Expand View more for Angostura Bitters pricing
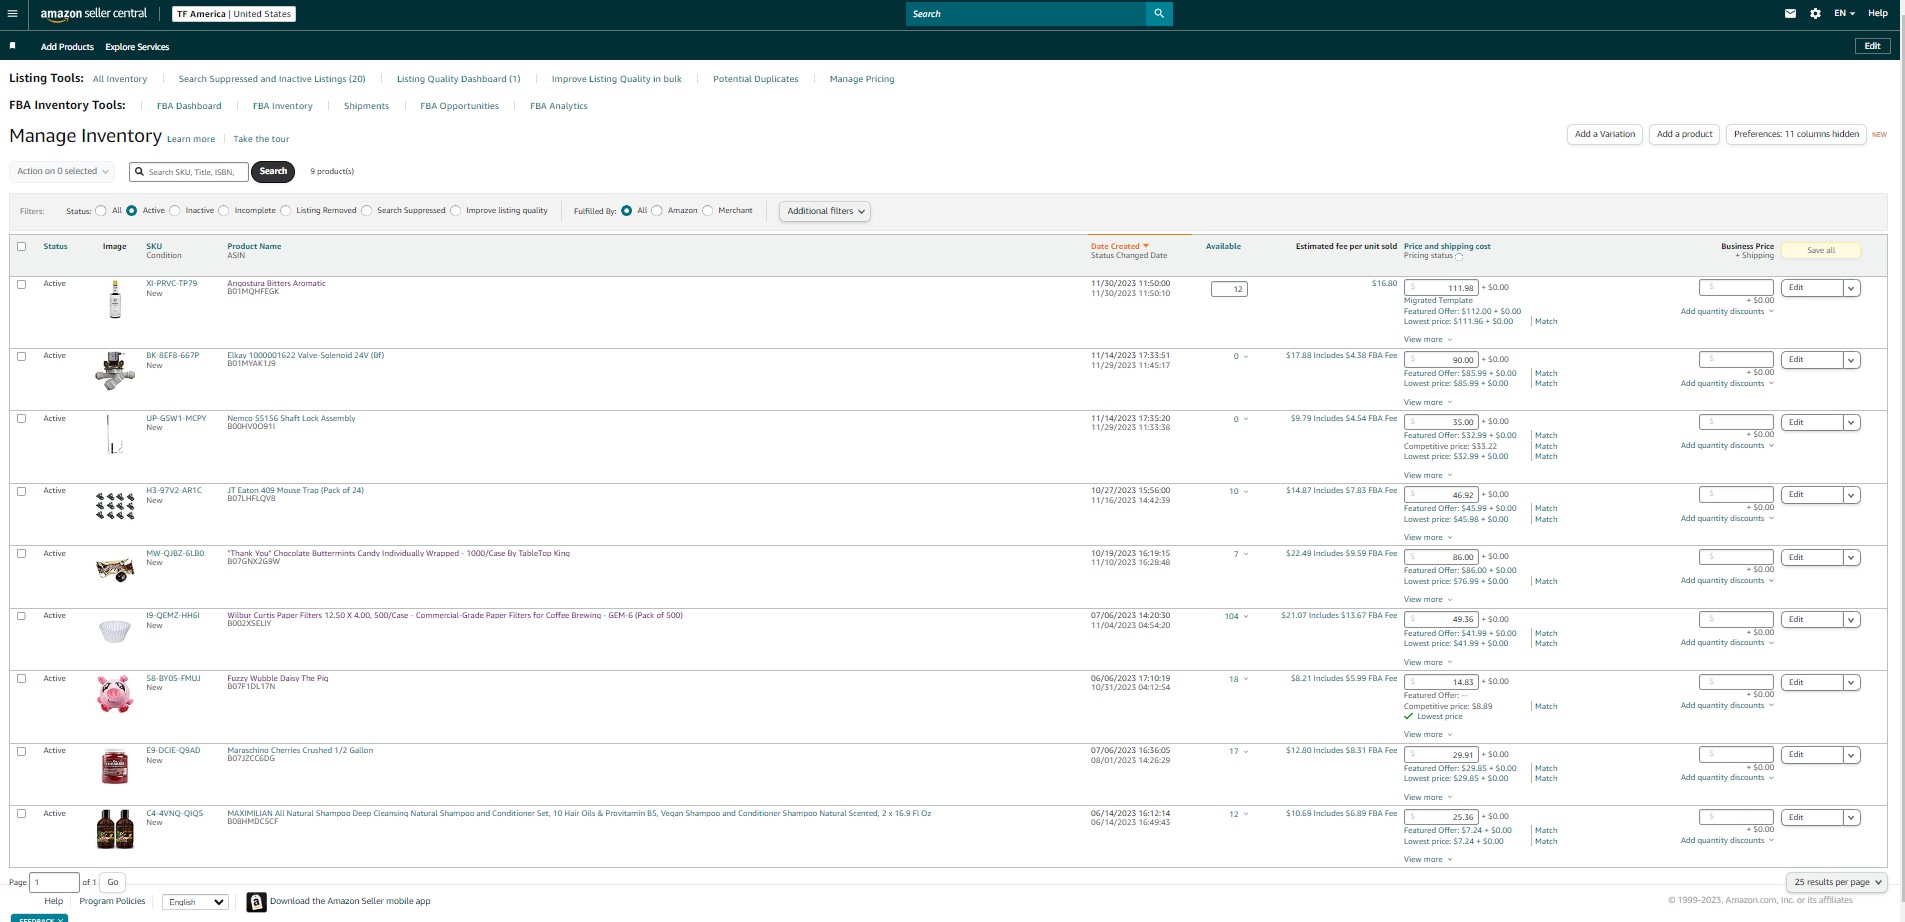Viewport: 1905px width, 922px height. coord(1427,340)
